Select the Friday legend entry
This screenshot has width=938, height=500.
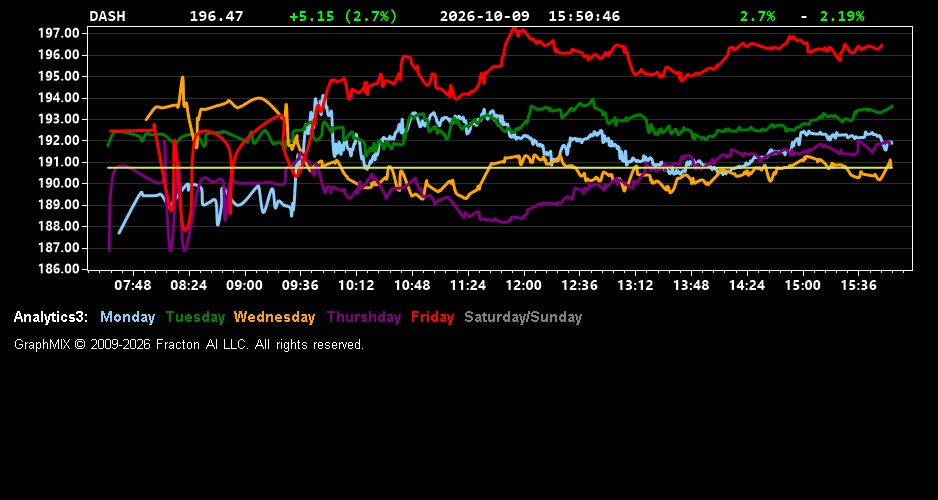pos(433,318)
